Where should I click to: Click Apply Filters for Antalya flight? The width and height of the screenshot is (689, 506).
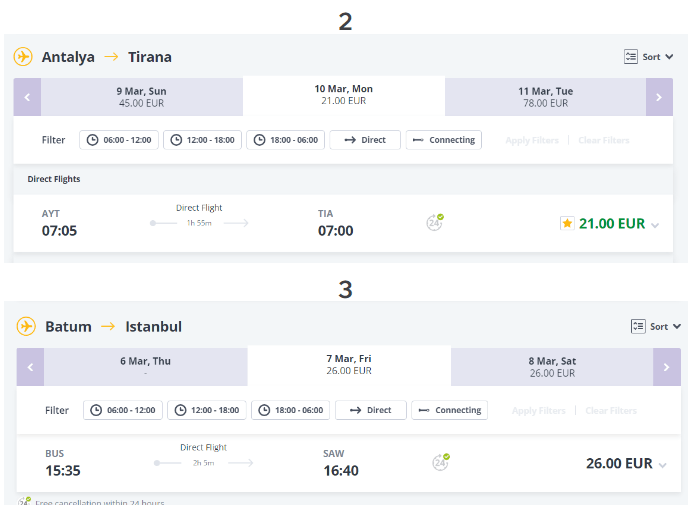click(532, 140)
